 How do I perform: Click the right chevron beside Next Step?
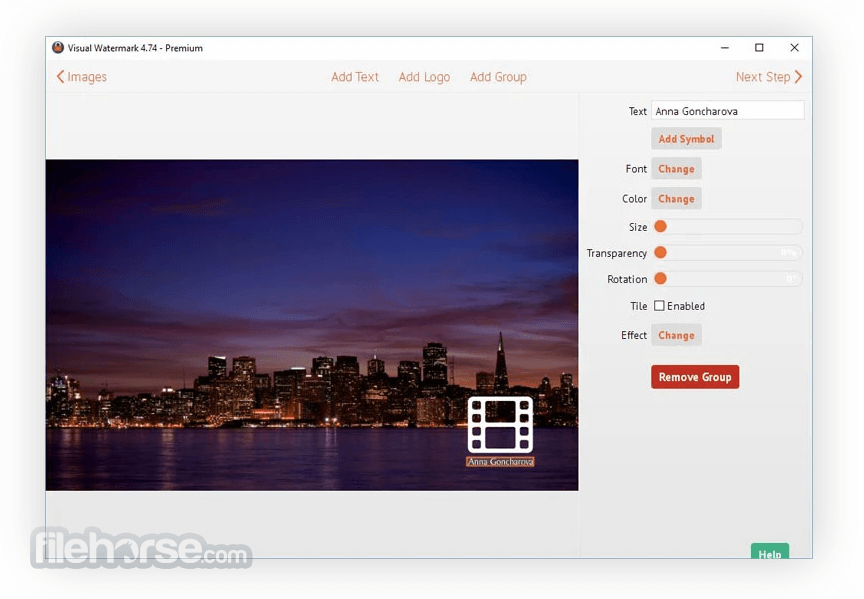tap(798, 77)
